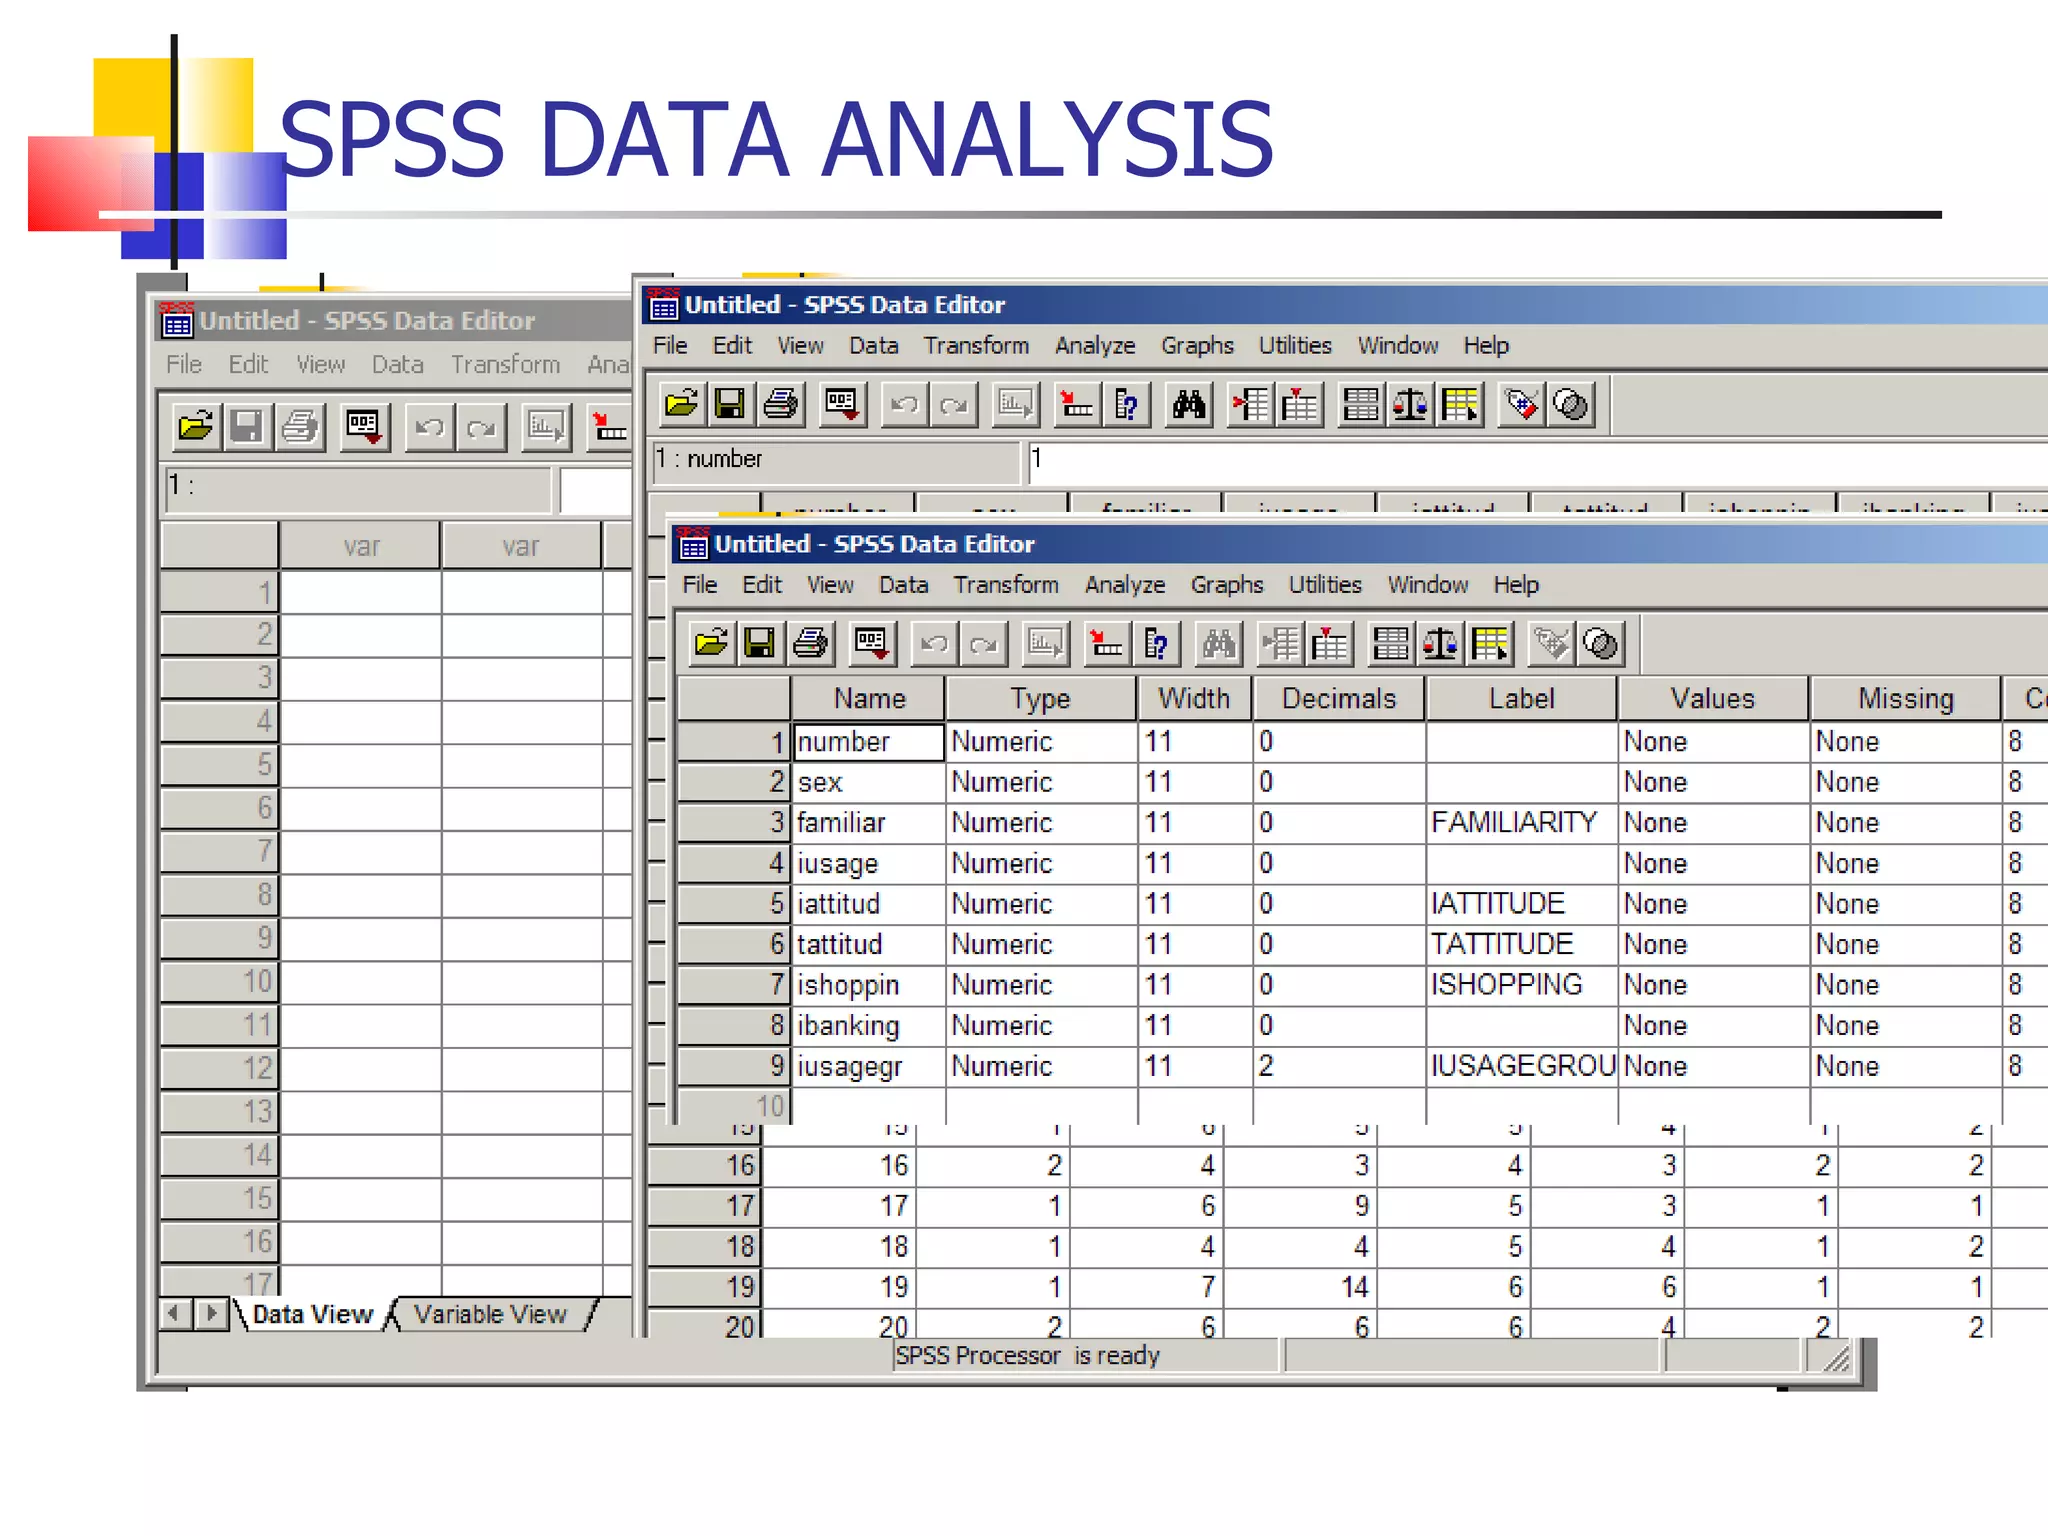2048x1536 pixels.
Task: Click Weight Cases scale icon in middle window
Action: click(1410, 404)
